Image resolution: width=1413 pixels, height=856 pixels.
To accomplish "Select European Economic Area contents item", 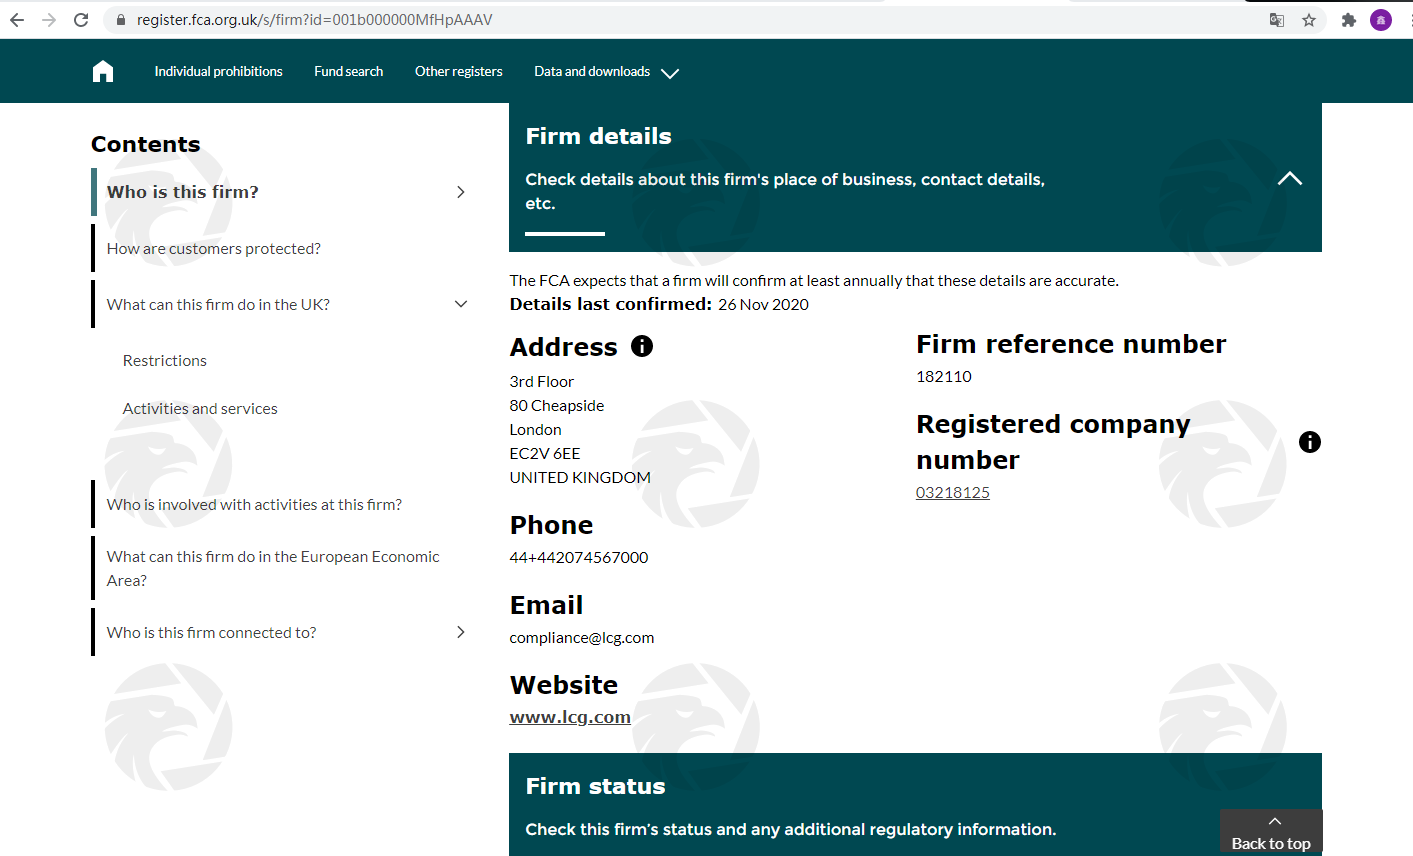I will tap(273, 568).
